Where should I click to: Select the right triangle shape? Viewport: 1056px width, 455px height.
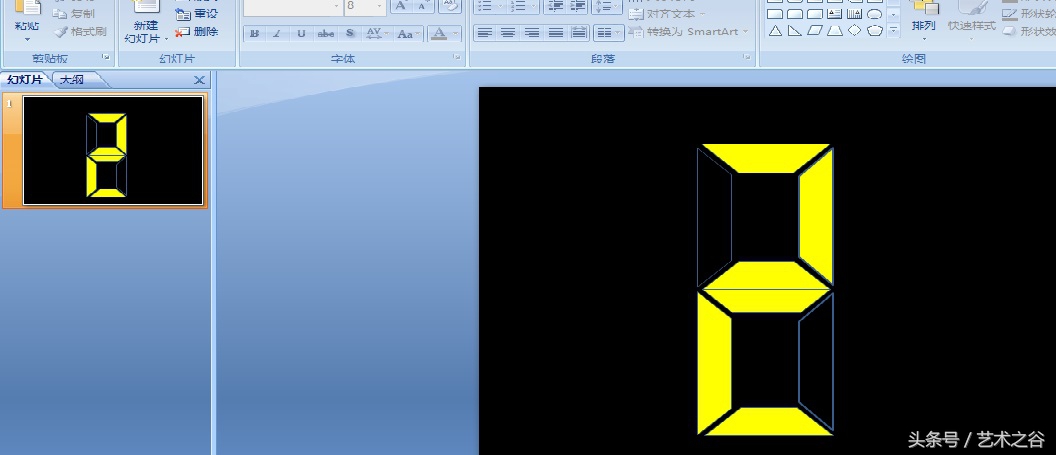[795, 30]
